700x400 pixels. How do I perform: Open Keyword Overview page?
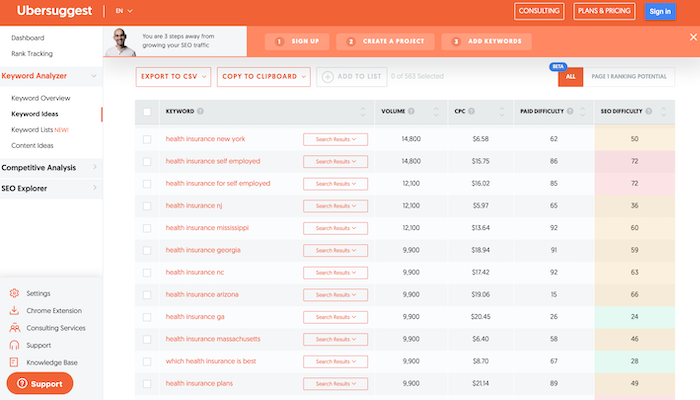[x=41, y=98]
